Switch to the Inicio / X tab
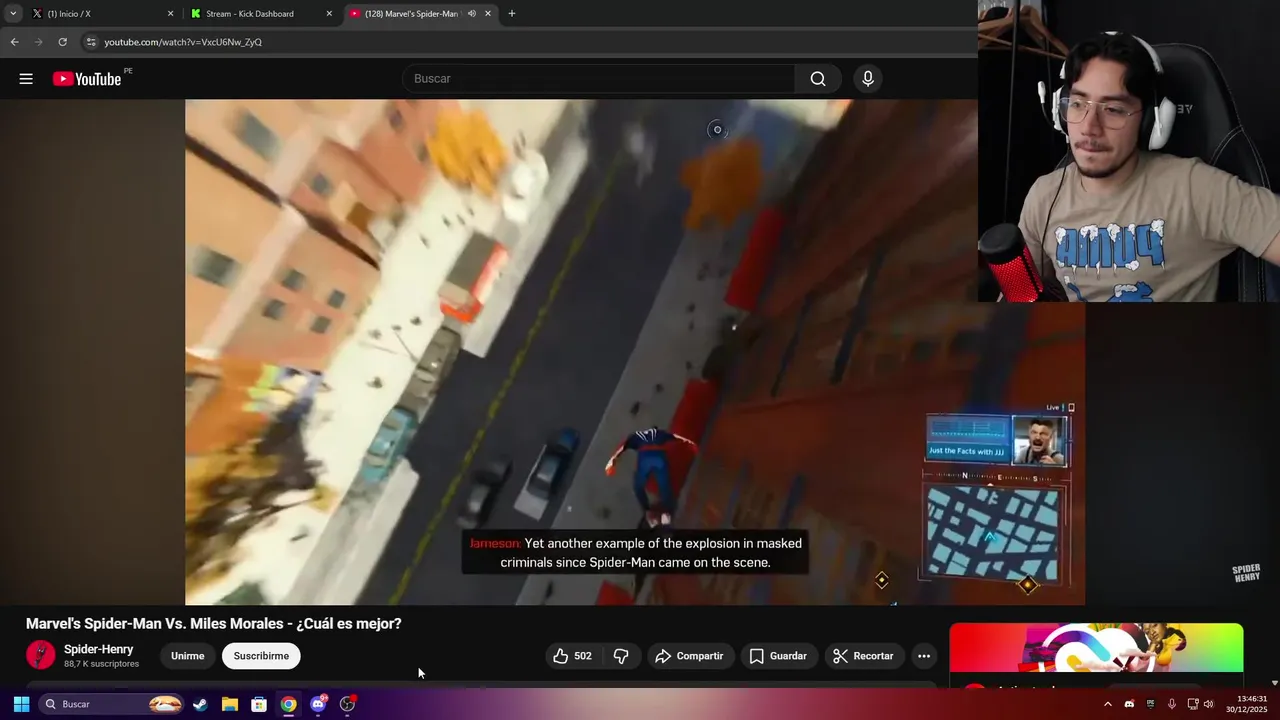The width and height of the screenshot is (1280, 720). click(x=100, y=14)
